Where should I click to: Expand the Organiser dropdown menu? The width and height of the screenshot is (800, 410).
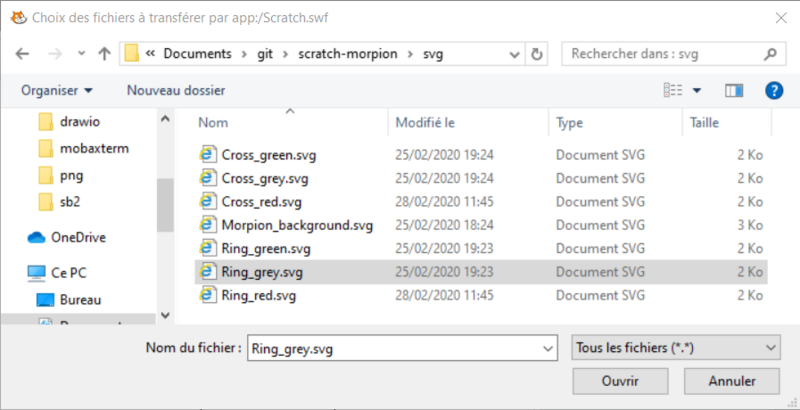point(57,90)
